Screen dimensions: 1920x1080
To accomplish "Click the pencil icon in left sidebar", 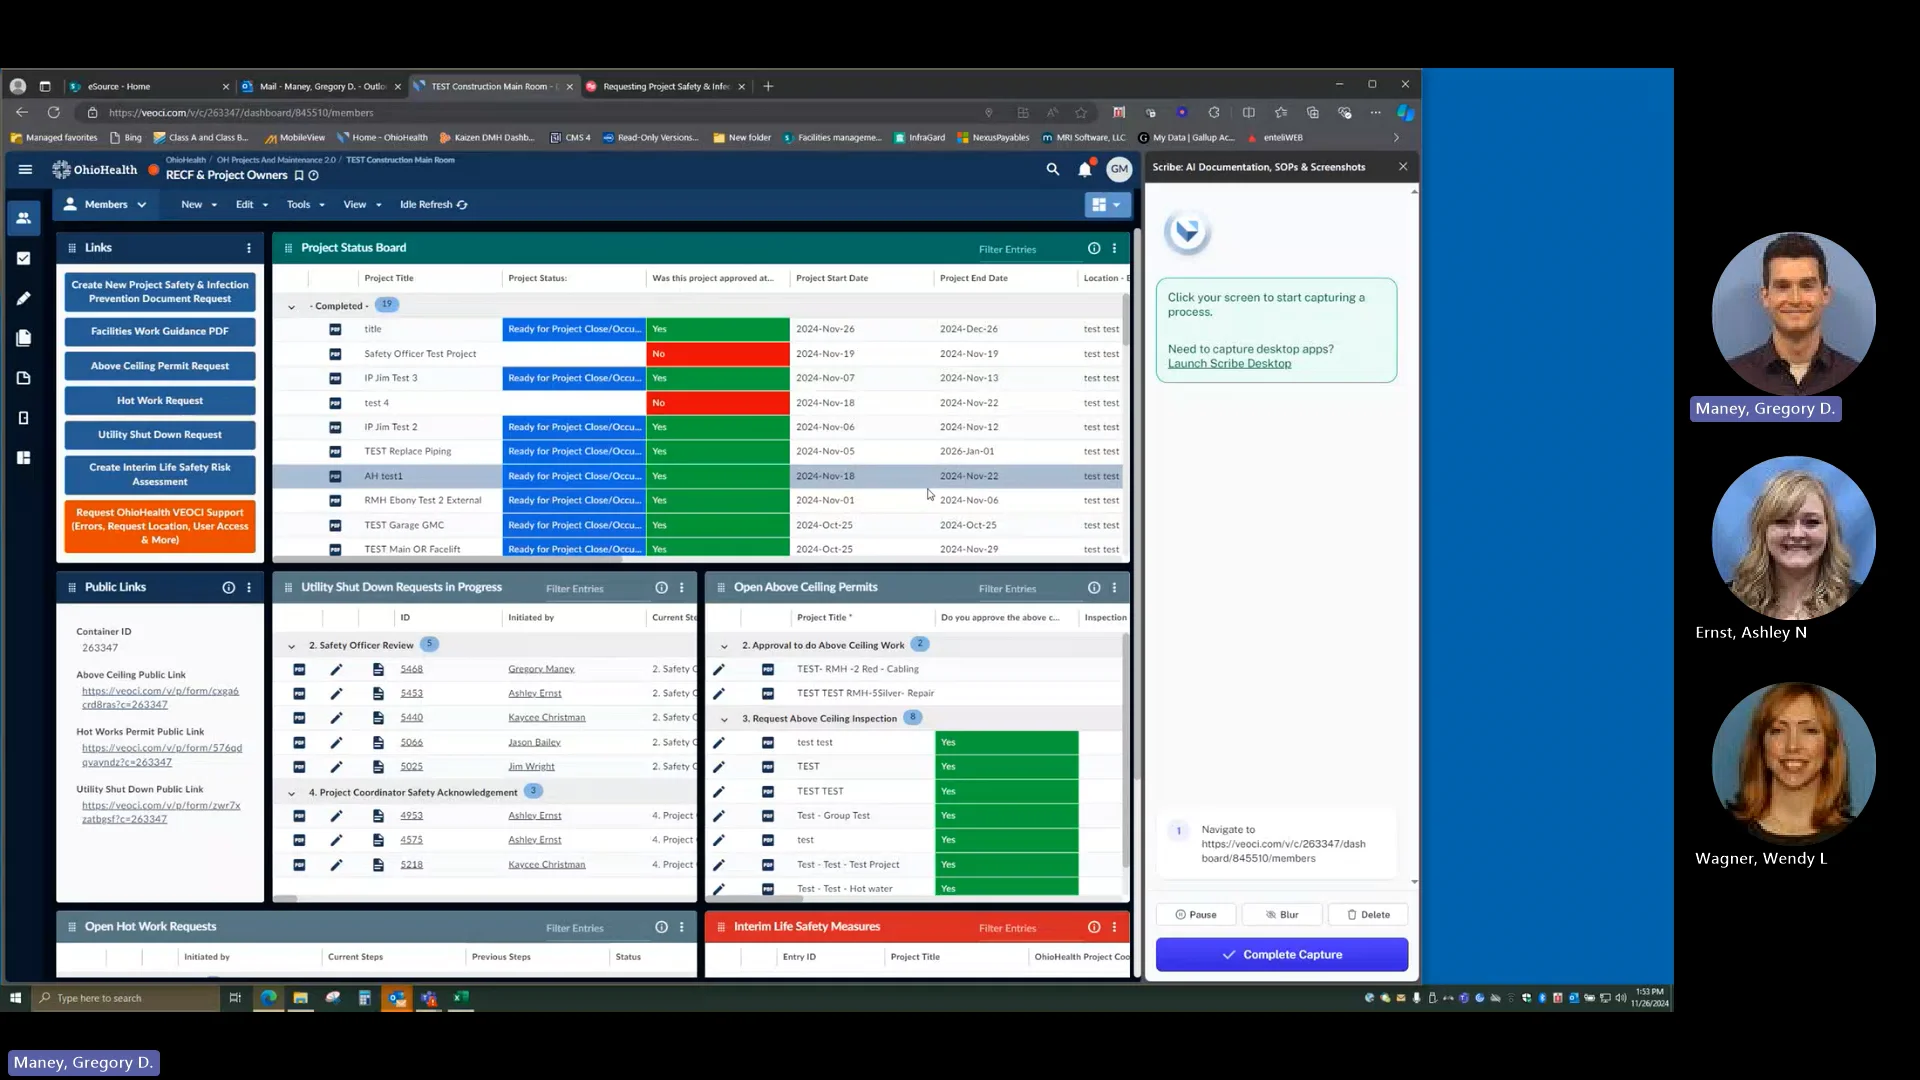I will pos(24,298).
